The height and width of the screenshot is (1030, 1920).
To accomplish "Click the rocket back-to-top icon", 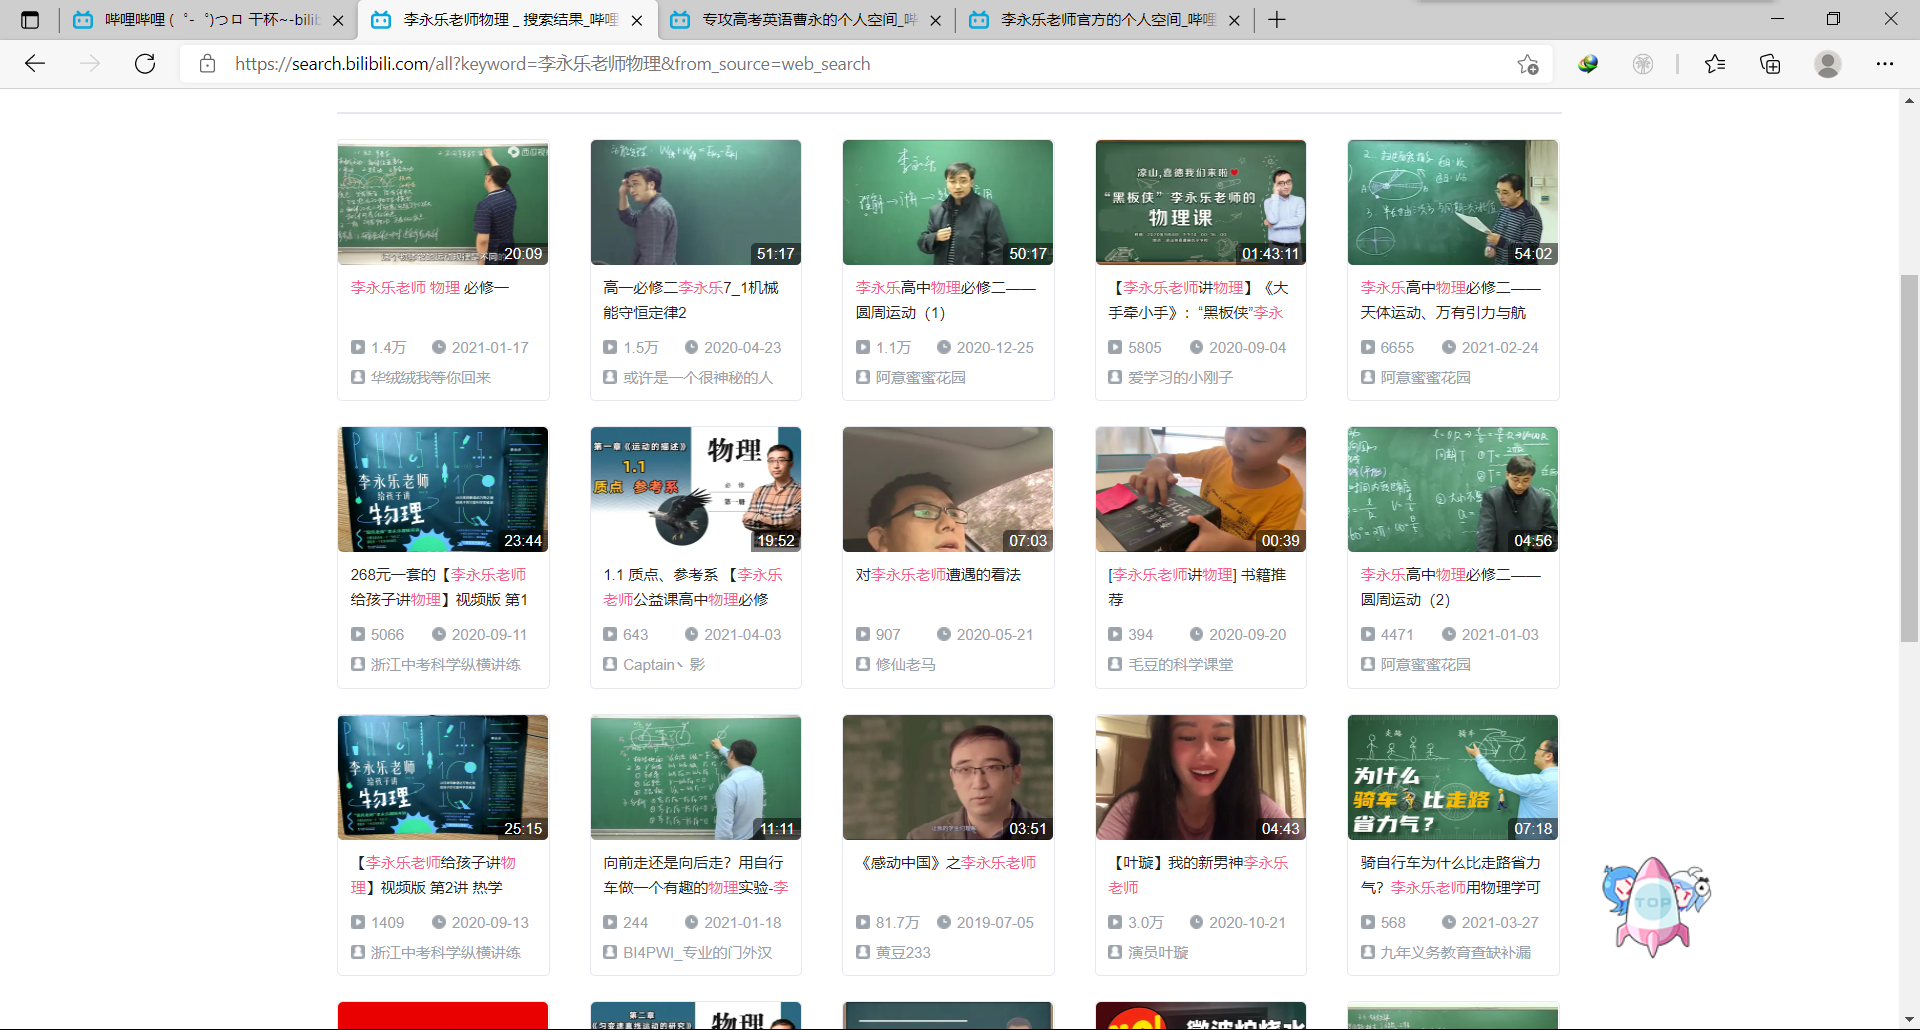I will coord(1655,906).
